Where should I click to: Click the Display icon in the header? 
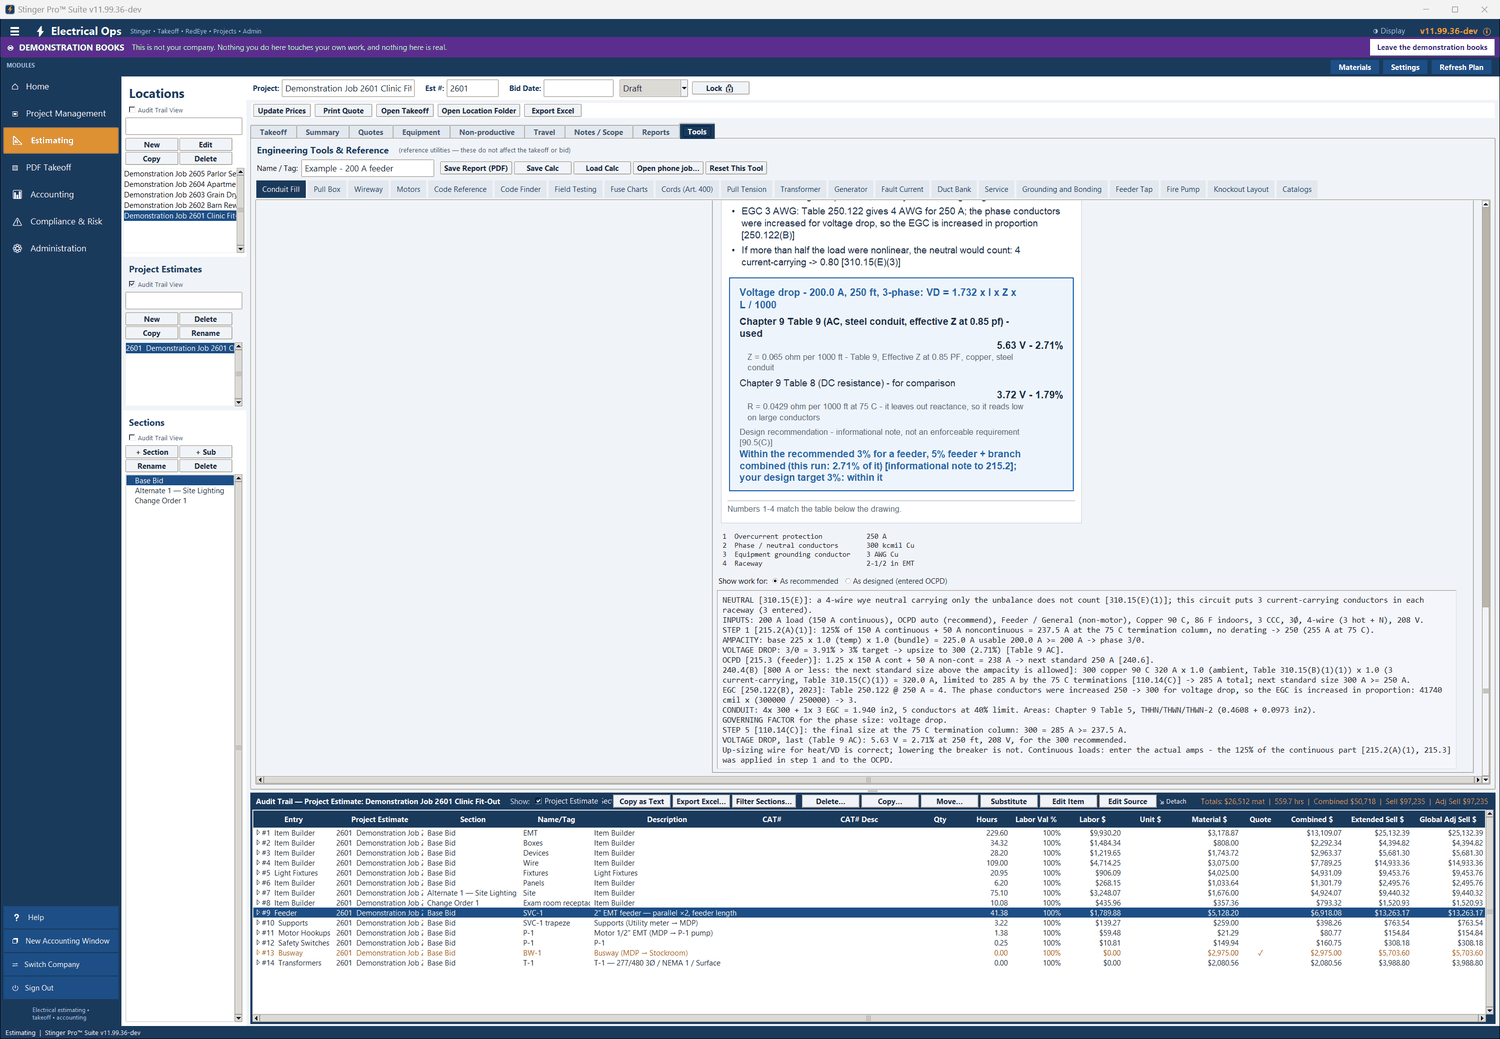click(1375, 31)
